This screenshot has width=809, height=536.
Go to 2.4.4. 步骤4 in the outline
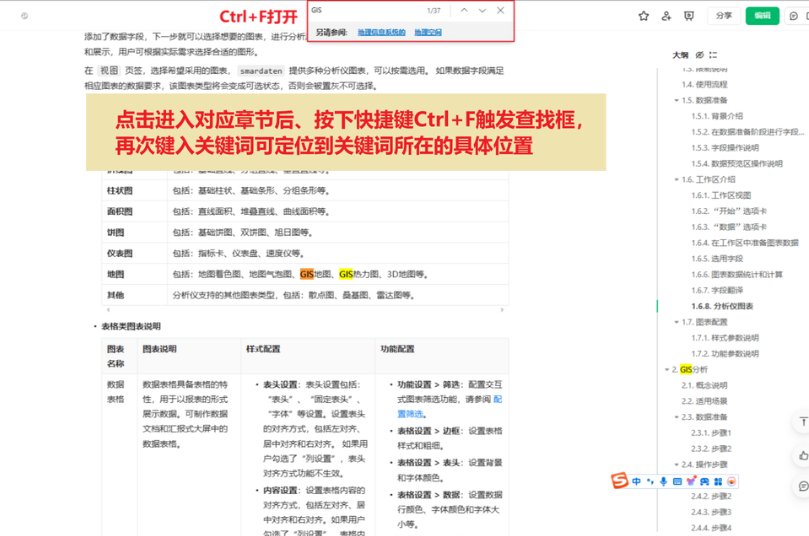click(711, 528)
